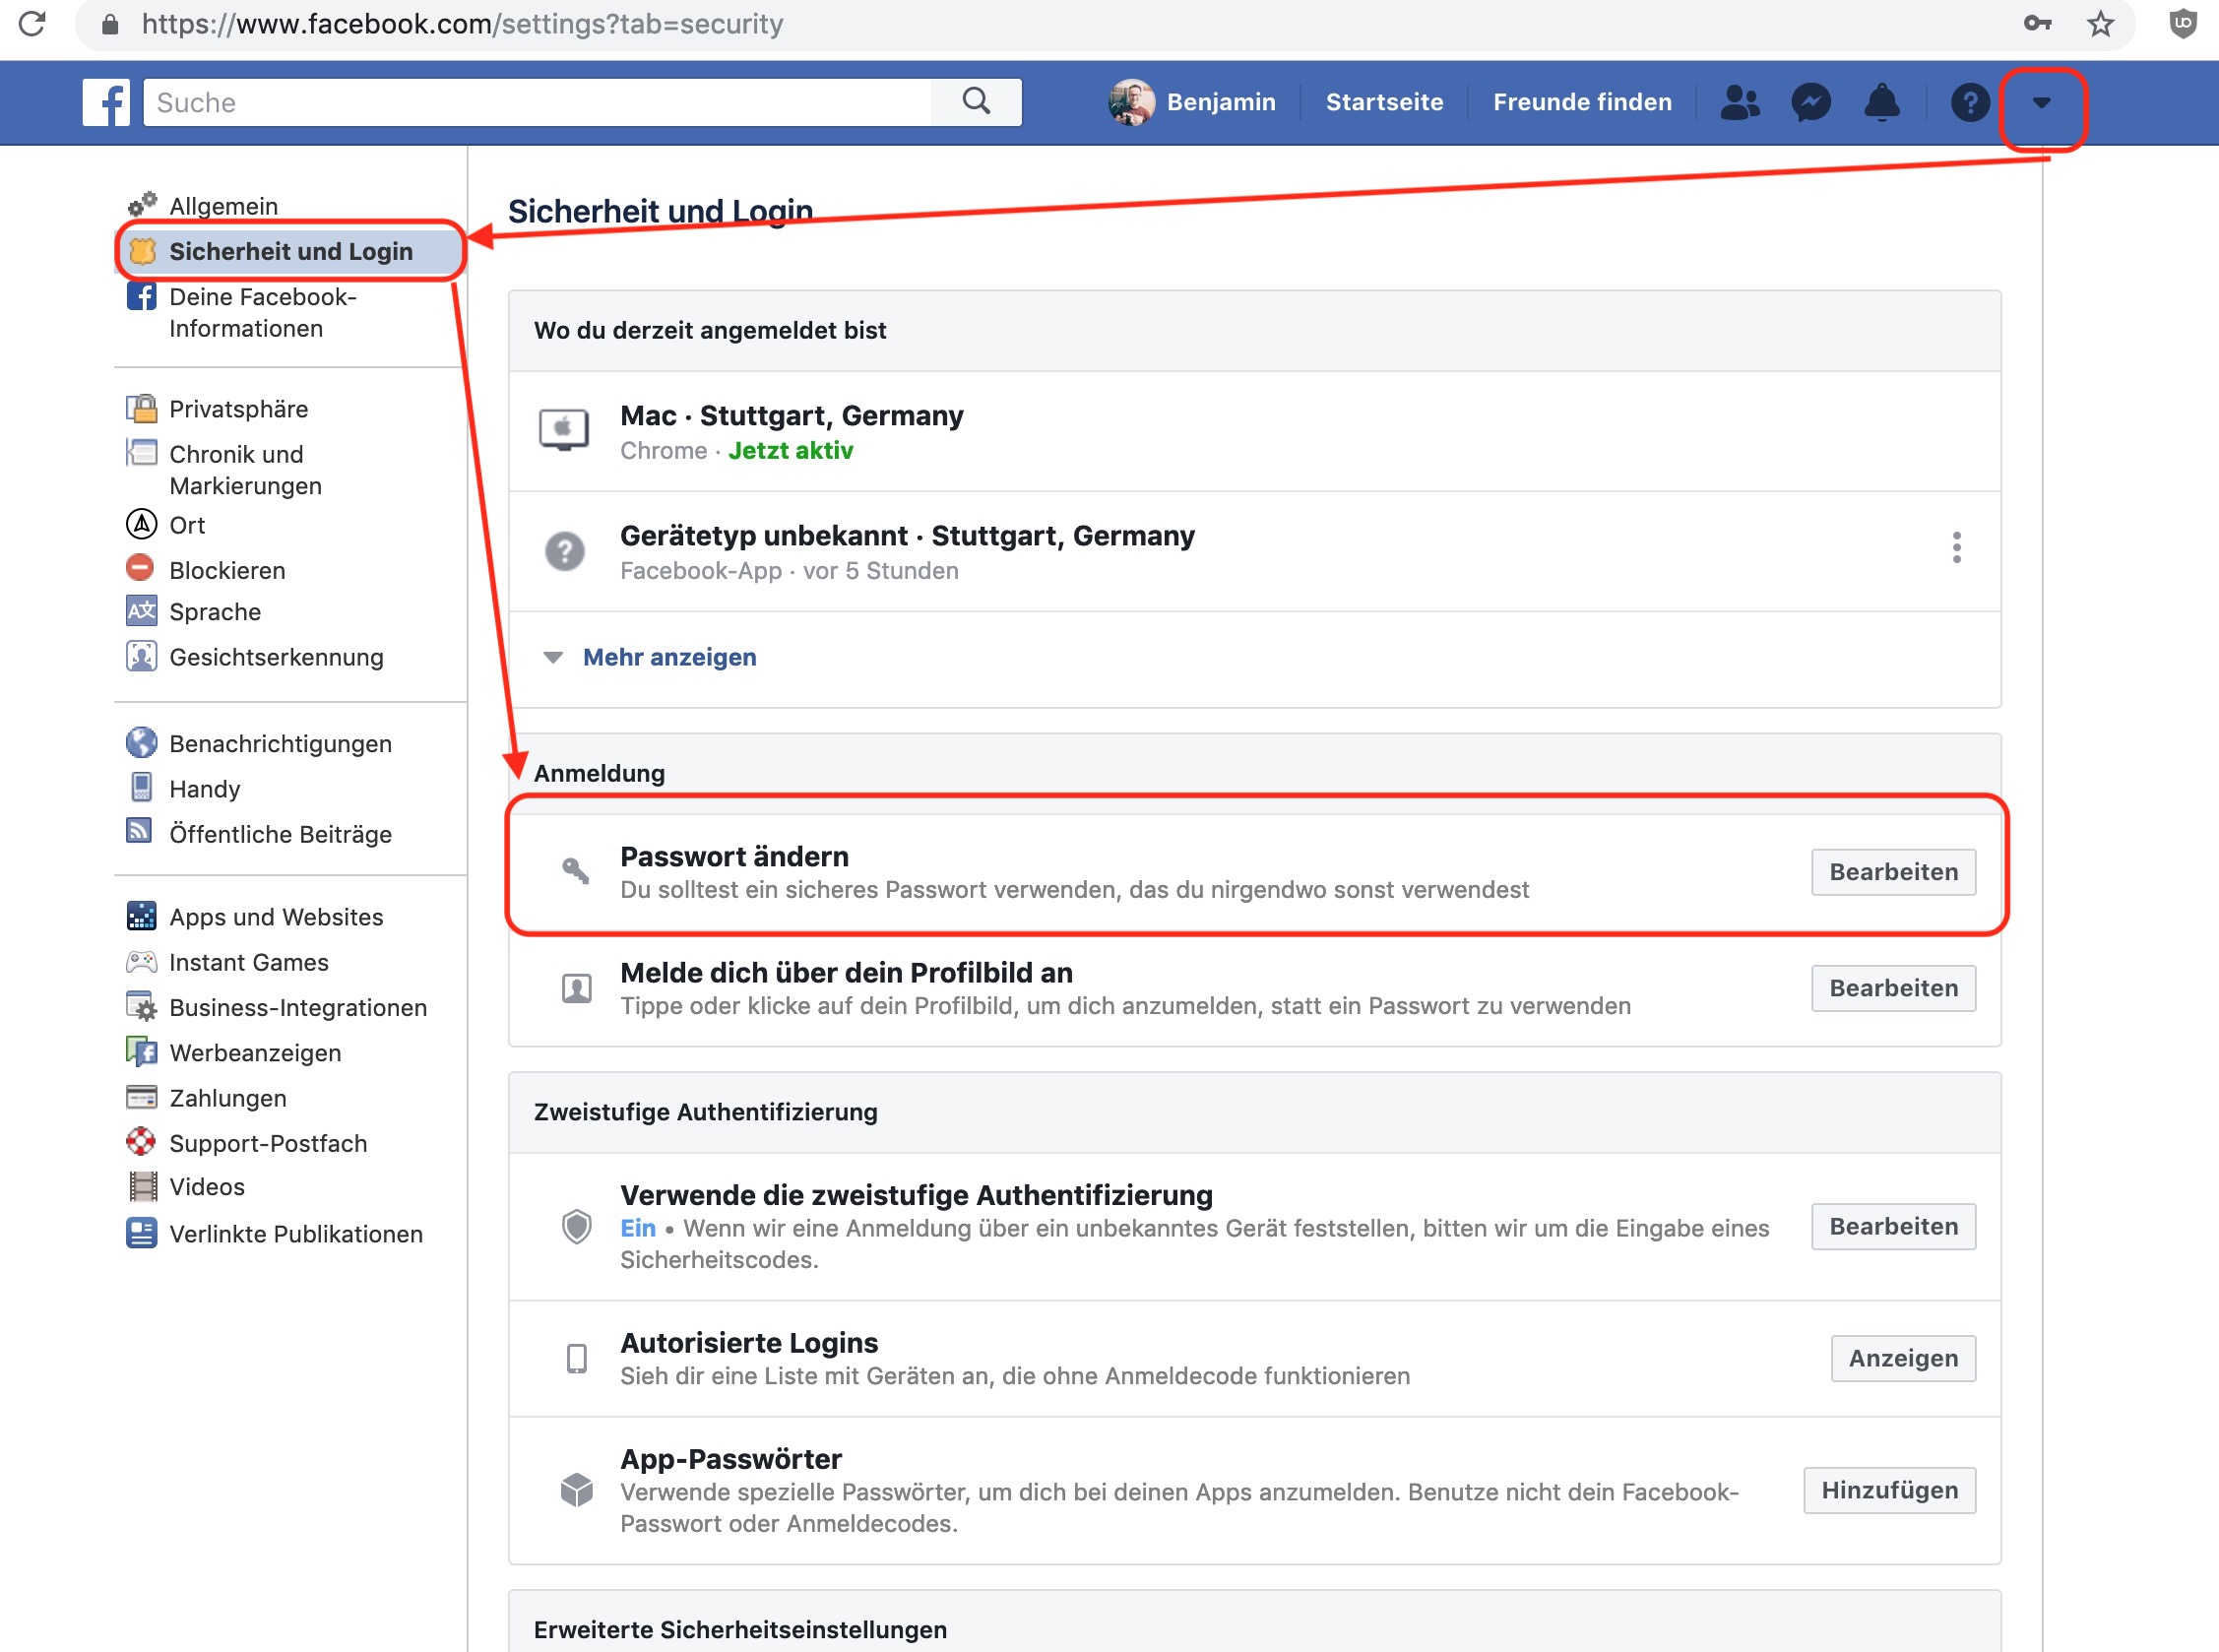The image size is (2219, 1652).
Task: Reload the page in browser
Action: [32, 24]
